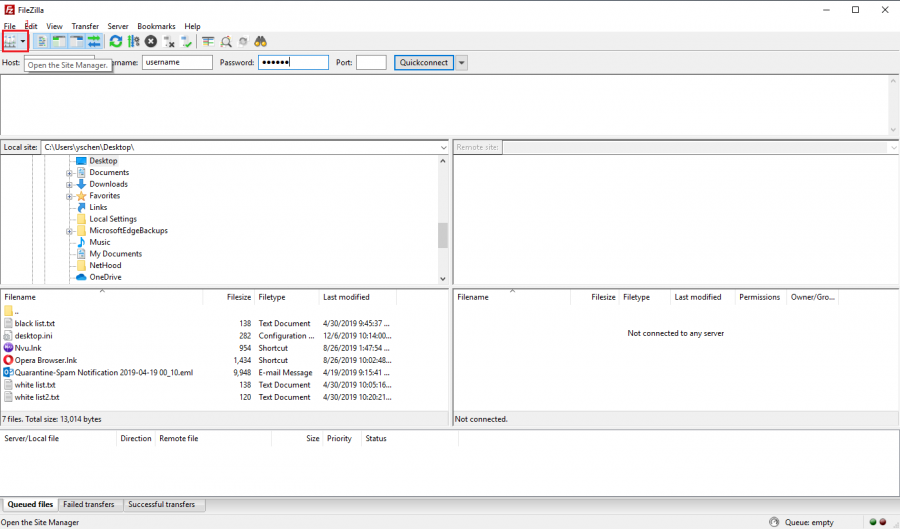900x529 pixels.
Task: Sort local files by Filesize column
Action: pos(239,297)
